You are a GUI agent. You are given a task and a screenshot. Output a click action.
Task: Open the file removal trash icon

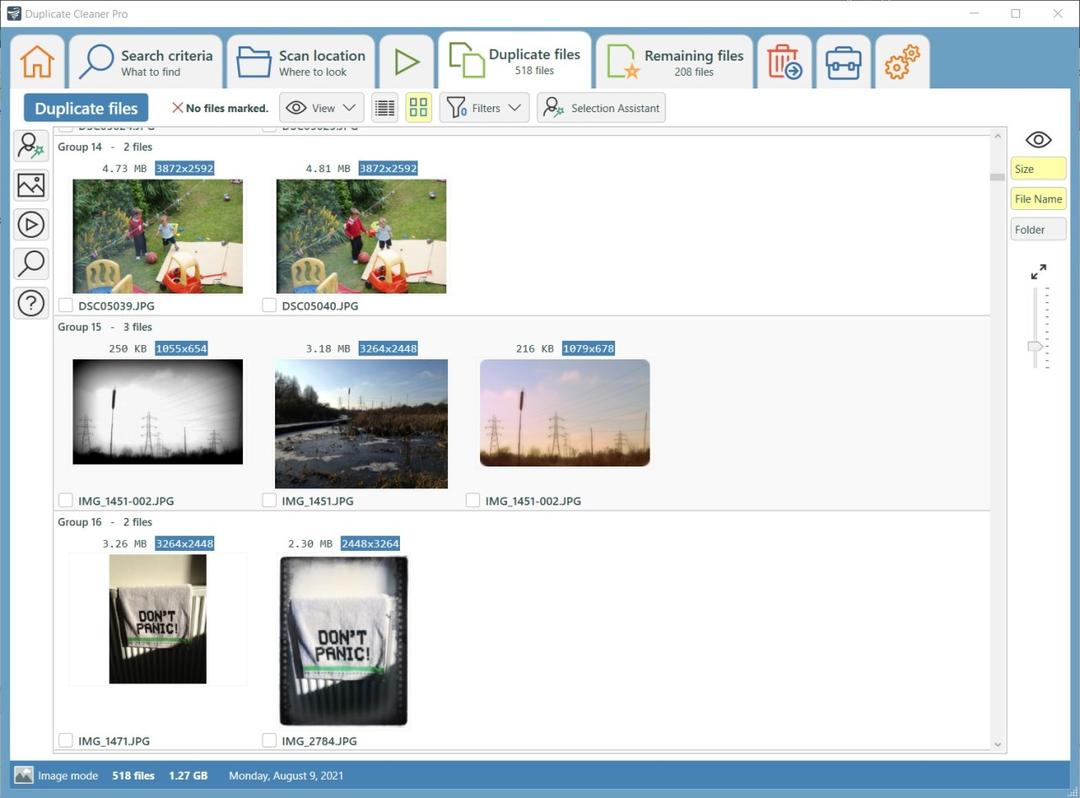coord(784,62)
